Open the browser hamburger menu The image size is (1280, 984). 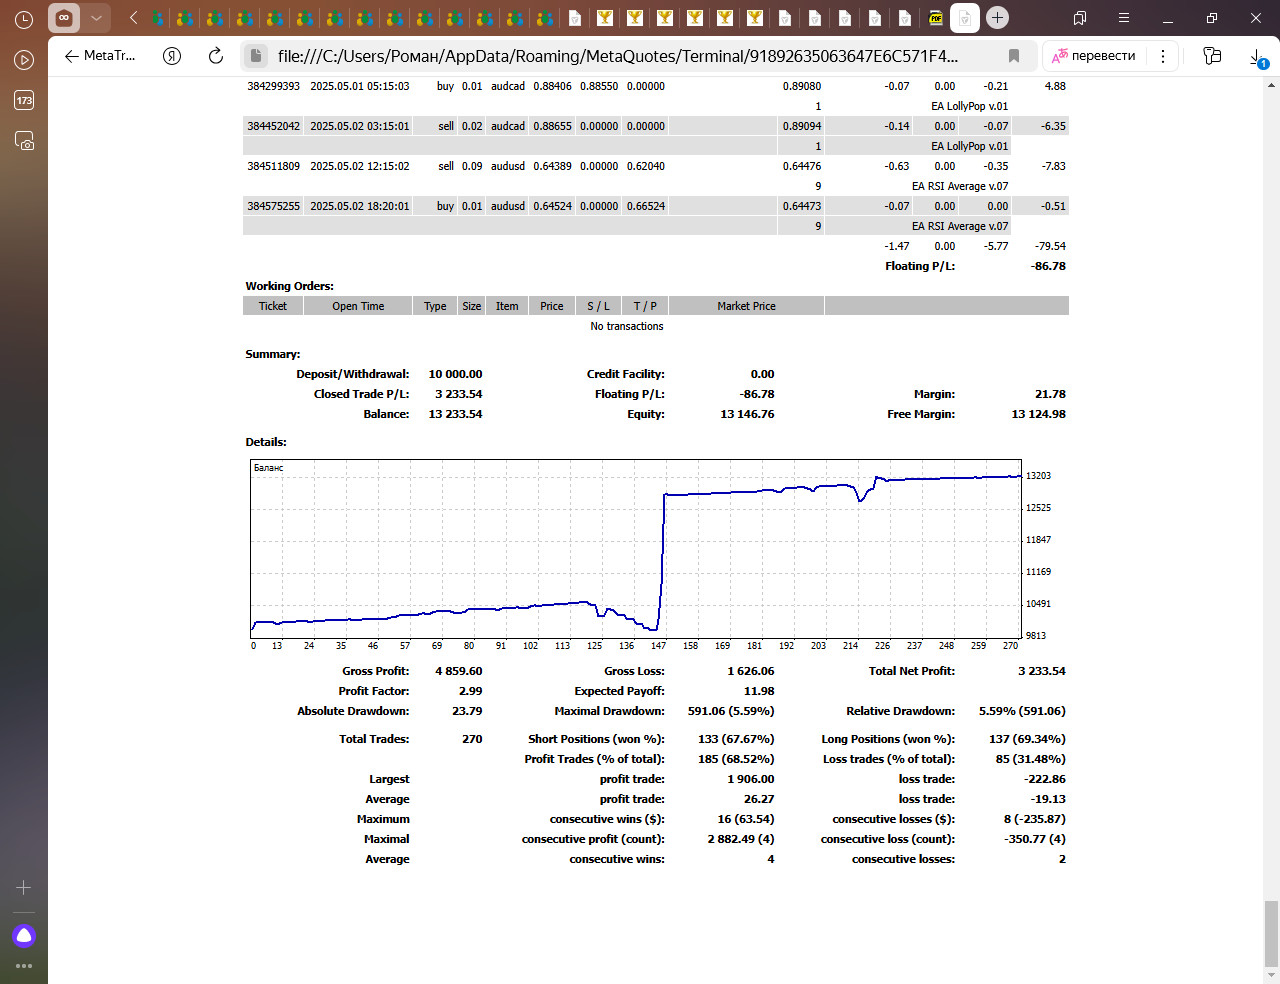pyautogui.click(x=1124, y=18)
